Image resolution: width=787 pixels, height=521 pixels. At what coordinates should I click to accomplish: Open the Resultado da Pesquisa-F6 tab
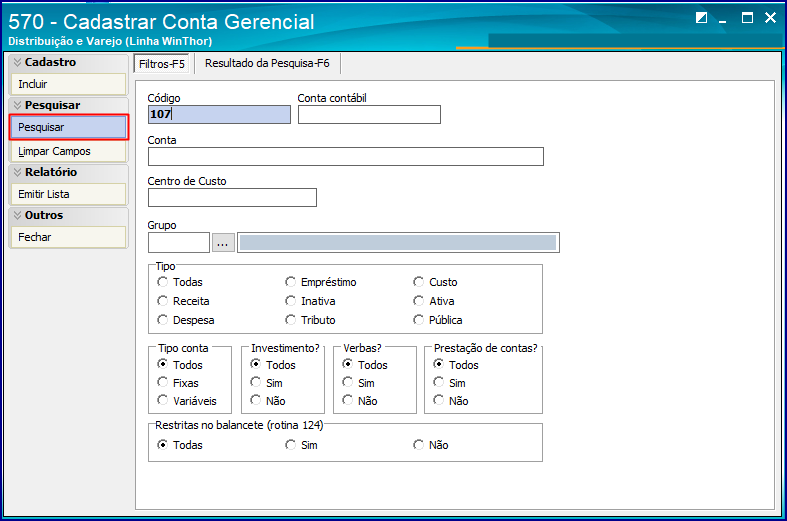click(267, 63)
